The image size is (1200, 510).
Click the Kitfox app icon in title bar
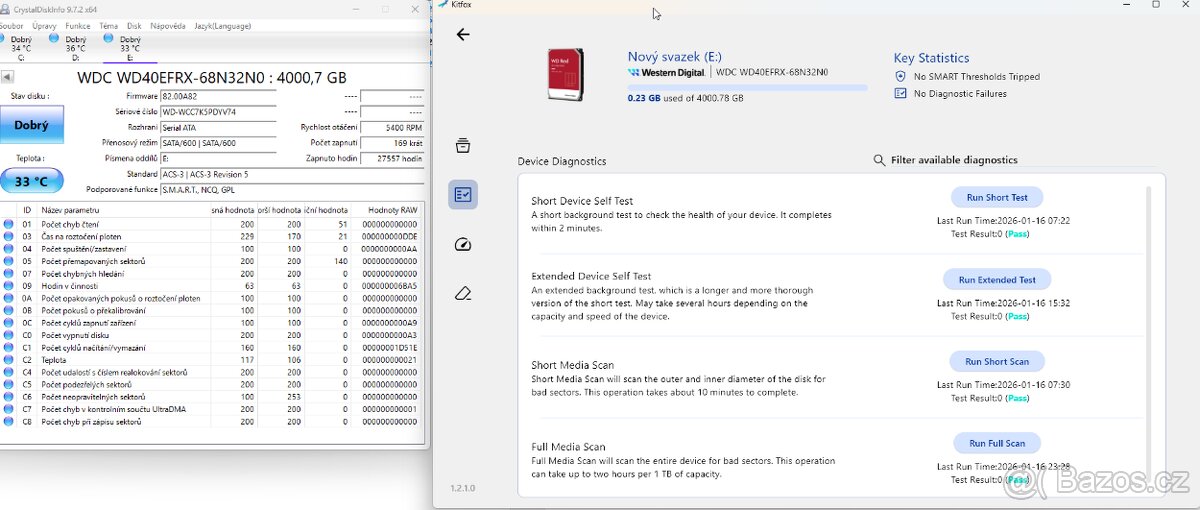tap(442, 4)
